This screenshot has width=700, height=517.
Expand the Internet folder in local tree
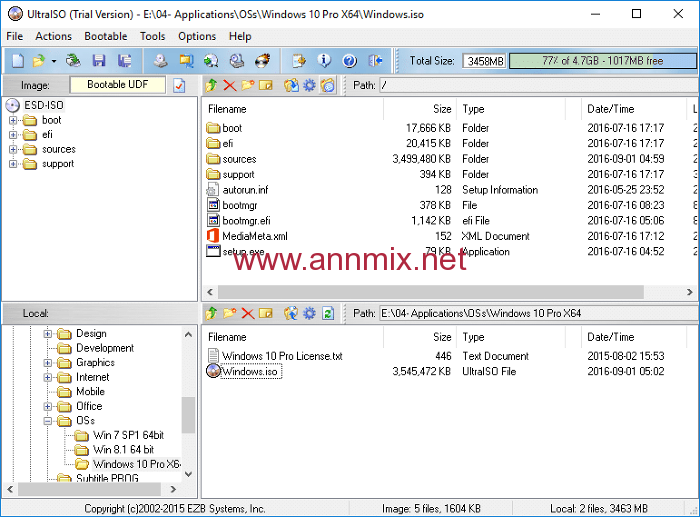tap(48, 378)
